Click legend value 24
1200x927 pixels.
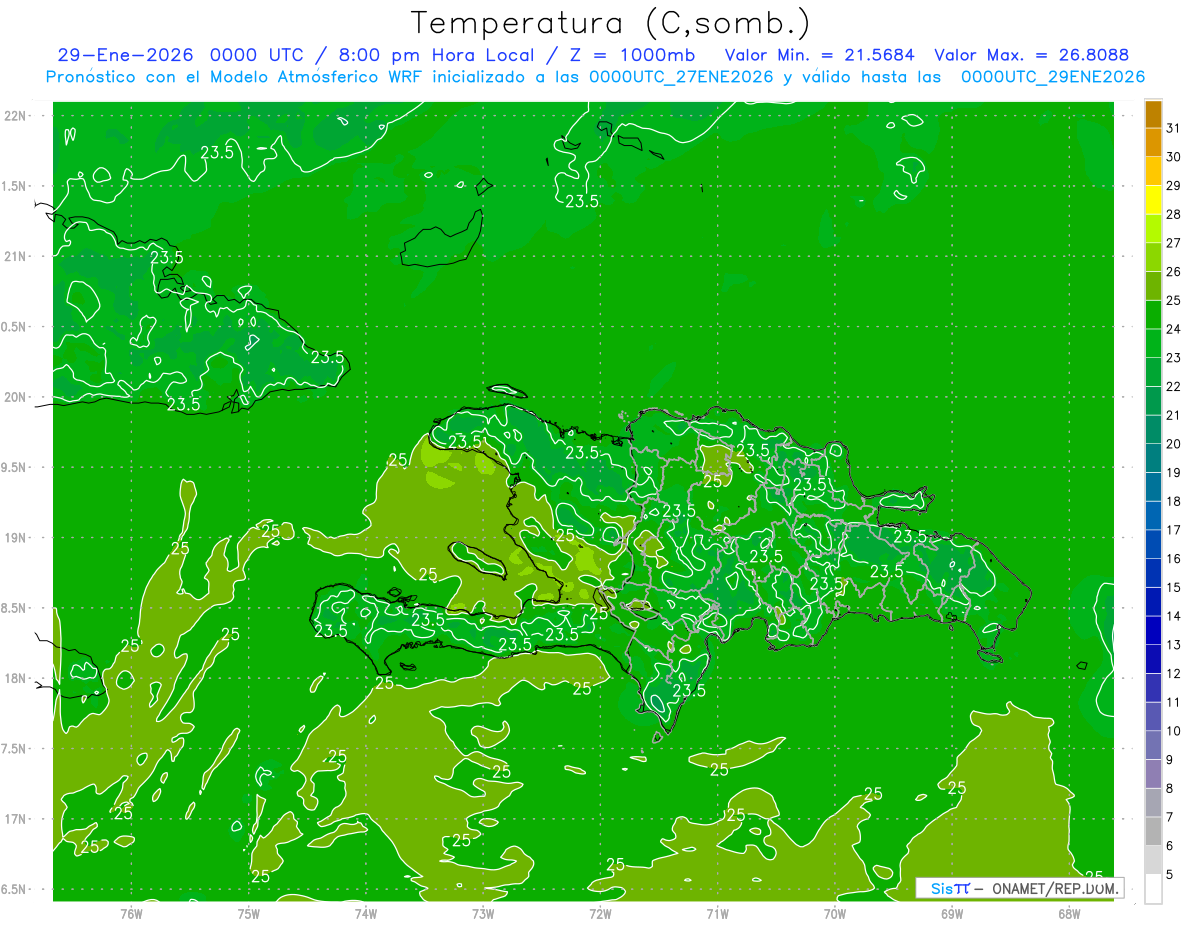click(x=1173, y=329)
